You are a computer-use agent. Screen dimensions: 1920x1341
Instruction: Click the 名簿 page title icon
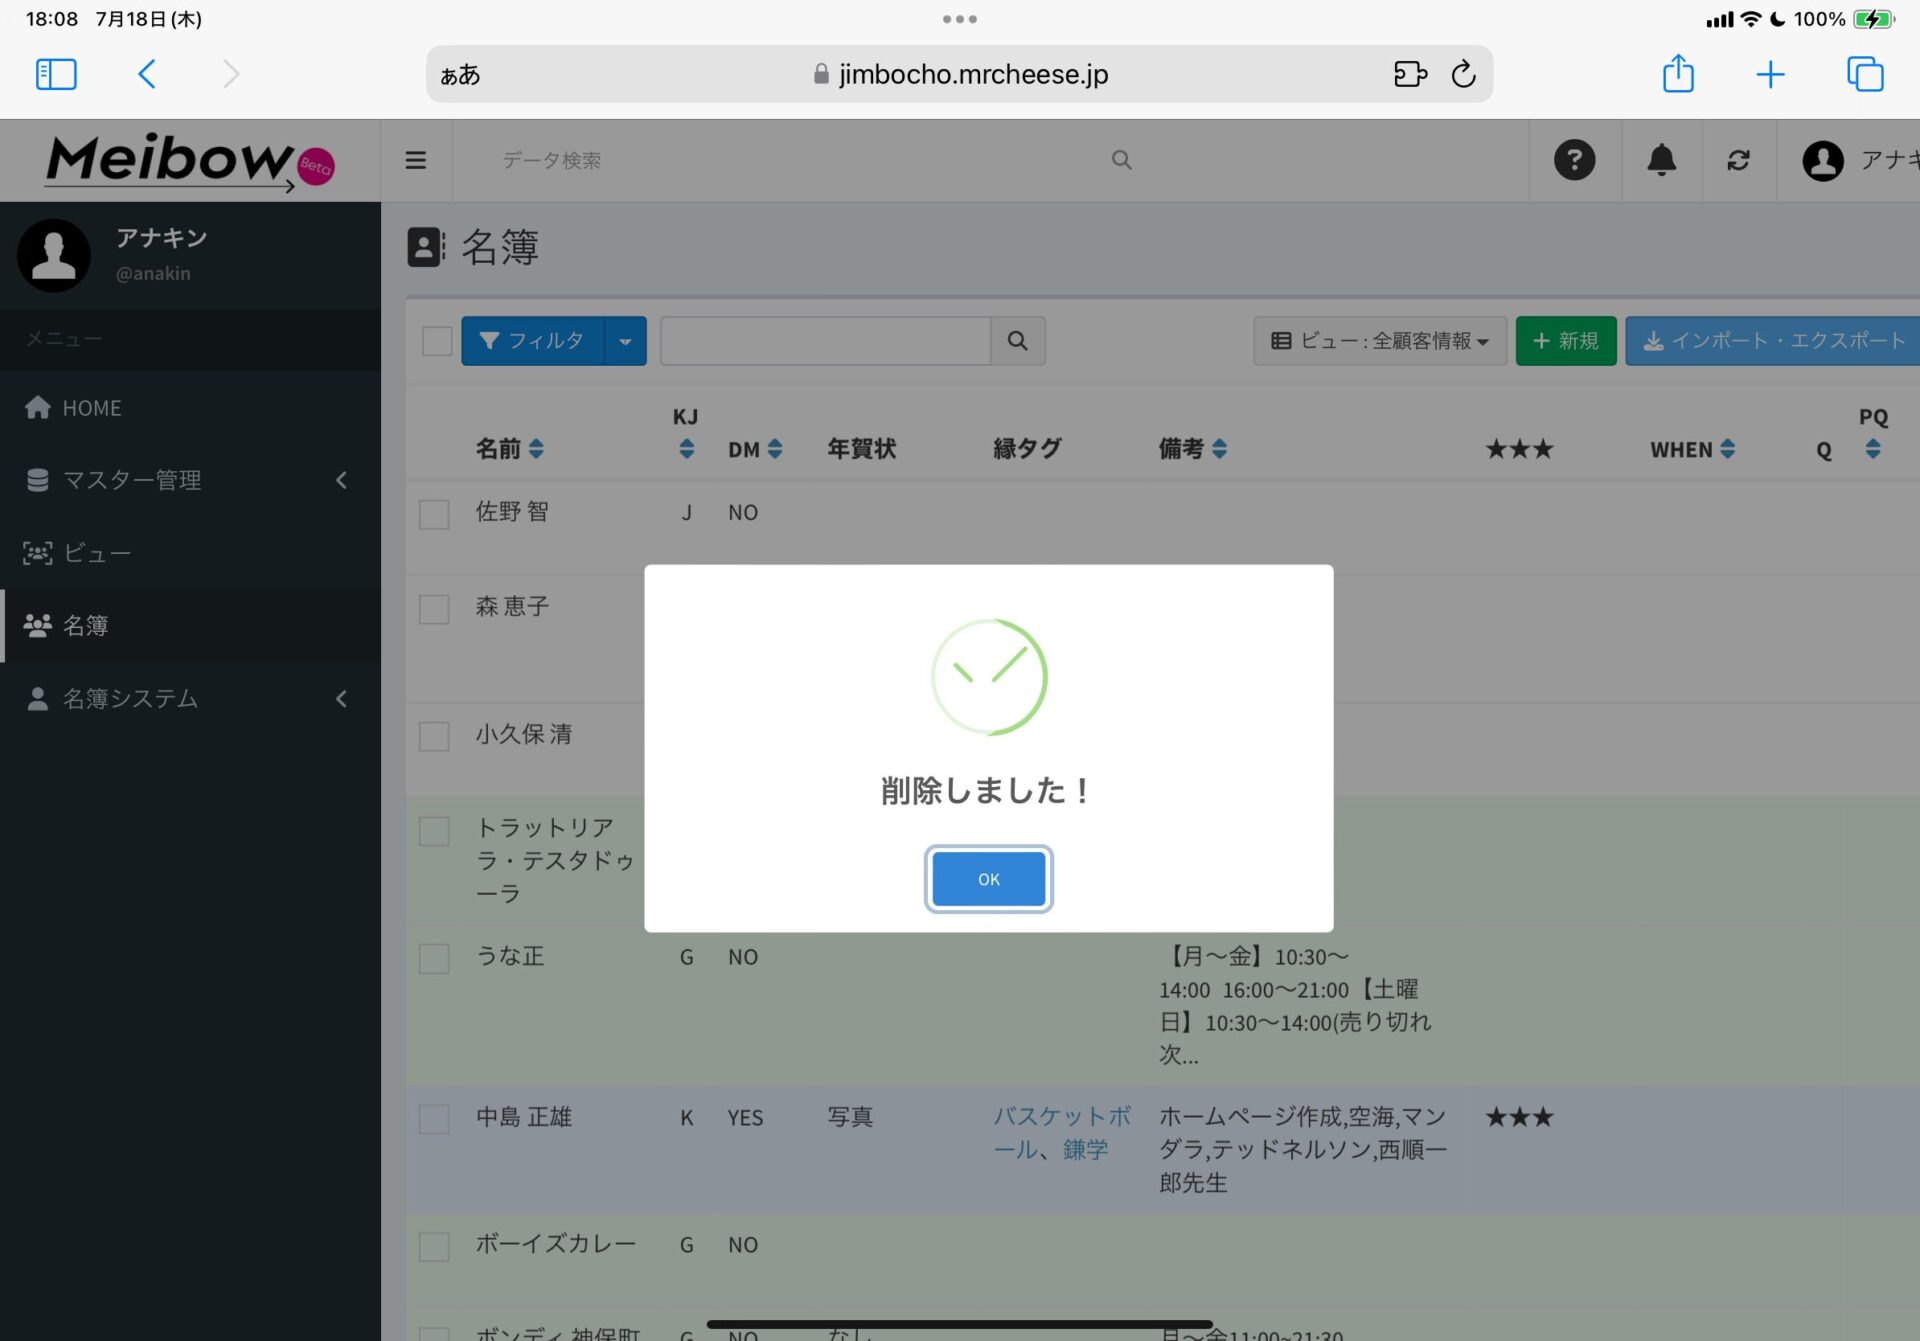click(x=426, y=247)
